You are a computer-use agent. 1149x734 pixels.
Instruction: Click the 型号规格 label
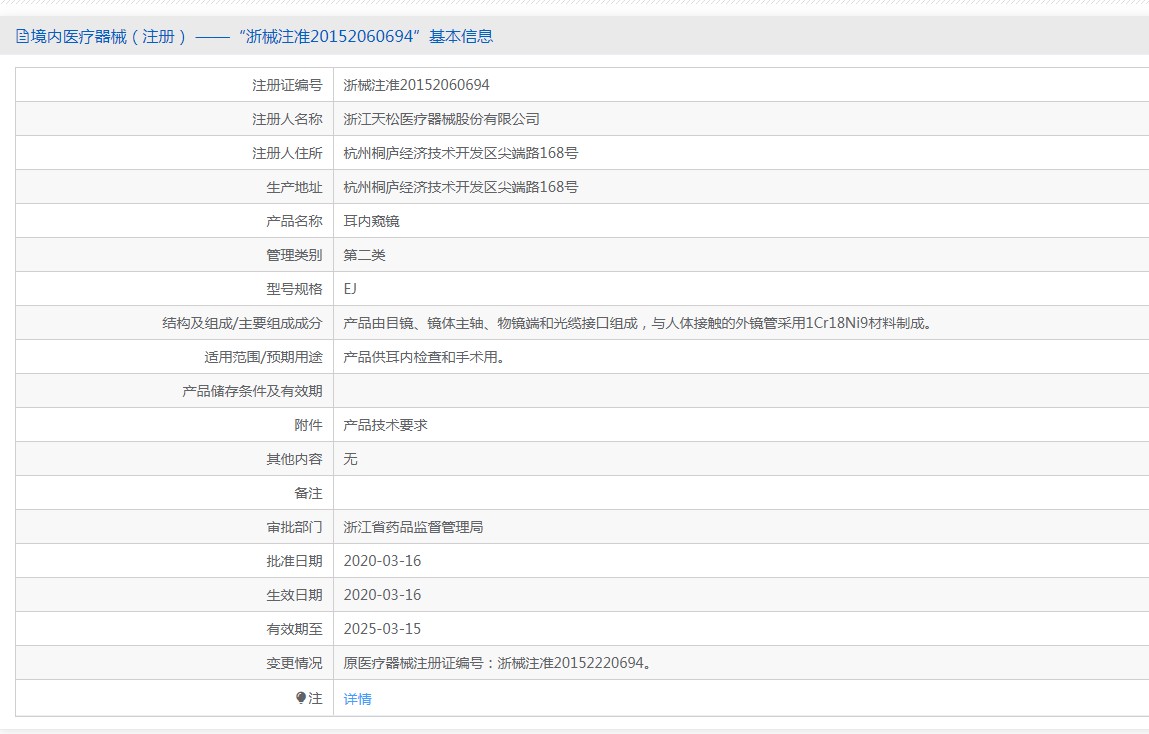click(x=294, y=289)
